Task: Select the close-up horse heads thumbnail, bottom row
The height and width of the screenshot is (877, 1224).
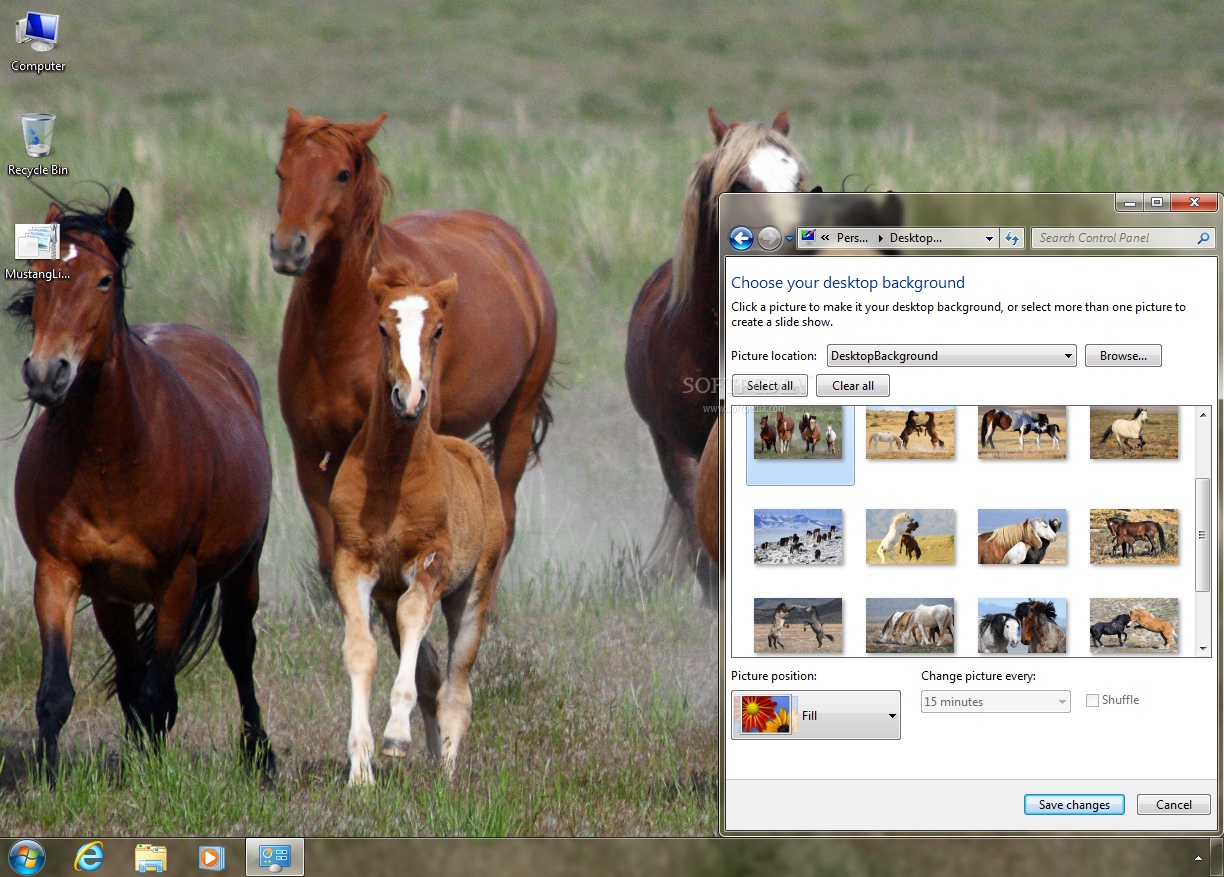Action: tap(1022, 625)
